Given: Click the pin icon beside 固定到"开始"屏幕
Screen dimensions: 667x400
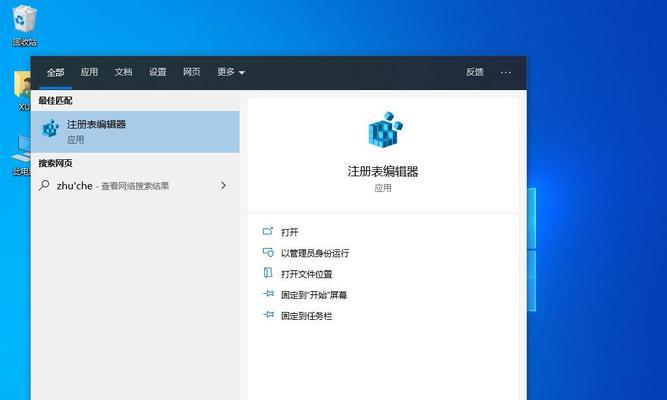Looking at the screenshot, I should [x=268, y=294].
